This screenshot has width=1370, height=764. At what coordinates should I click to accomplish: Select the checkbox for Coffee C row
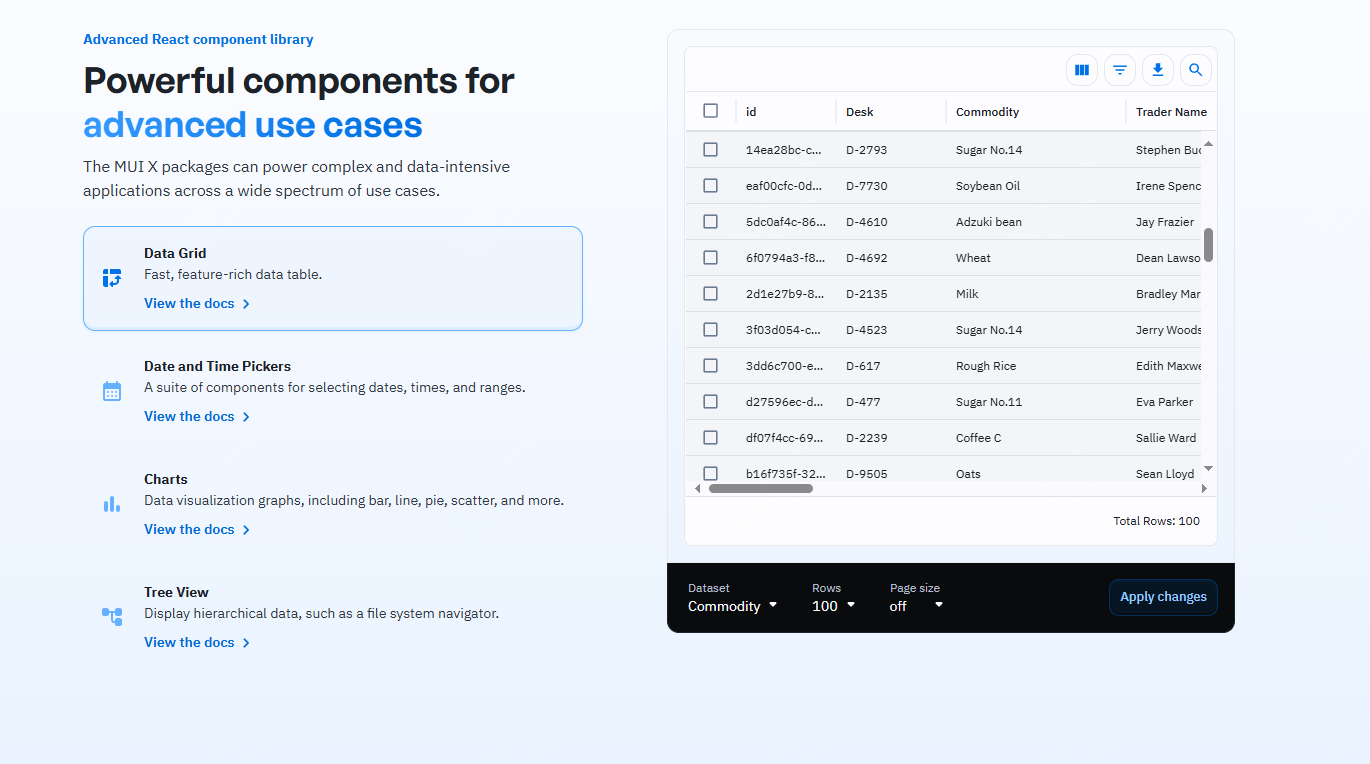click(x=710, y=438)
